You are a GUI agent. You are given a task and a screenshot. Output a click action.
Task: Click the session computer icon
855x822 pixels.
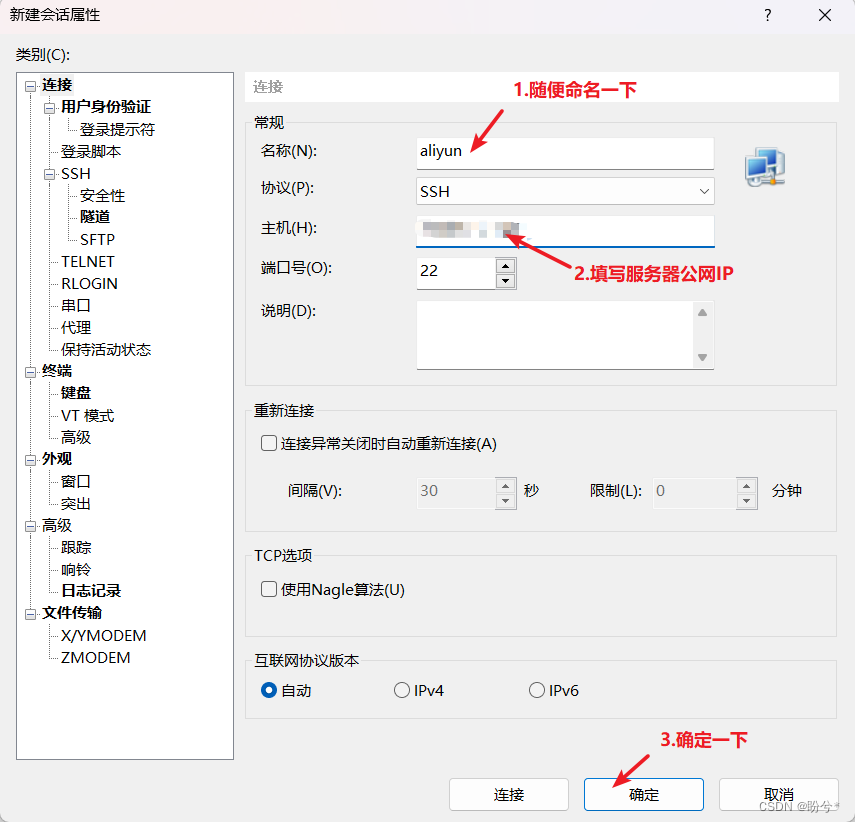click(765, 168)
